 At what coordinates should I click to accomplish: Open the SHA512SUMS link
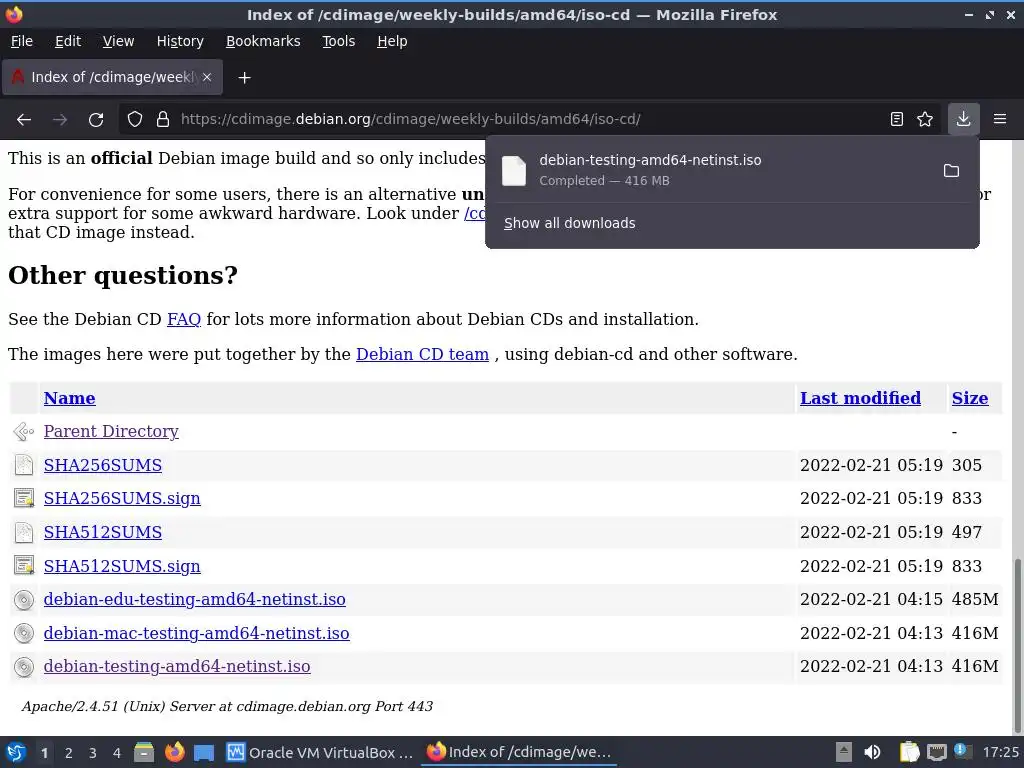[x=103, y=532]
